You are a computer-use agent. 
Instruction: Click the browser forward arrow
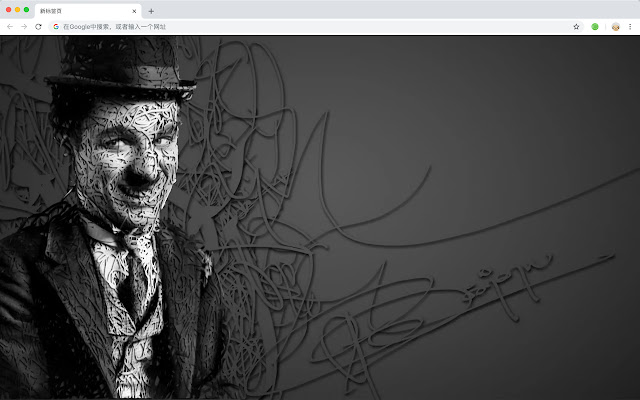coord(24,27)
